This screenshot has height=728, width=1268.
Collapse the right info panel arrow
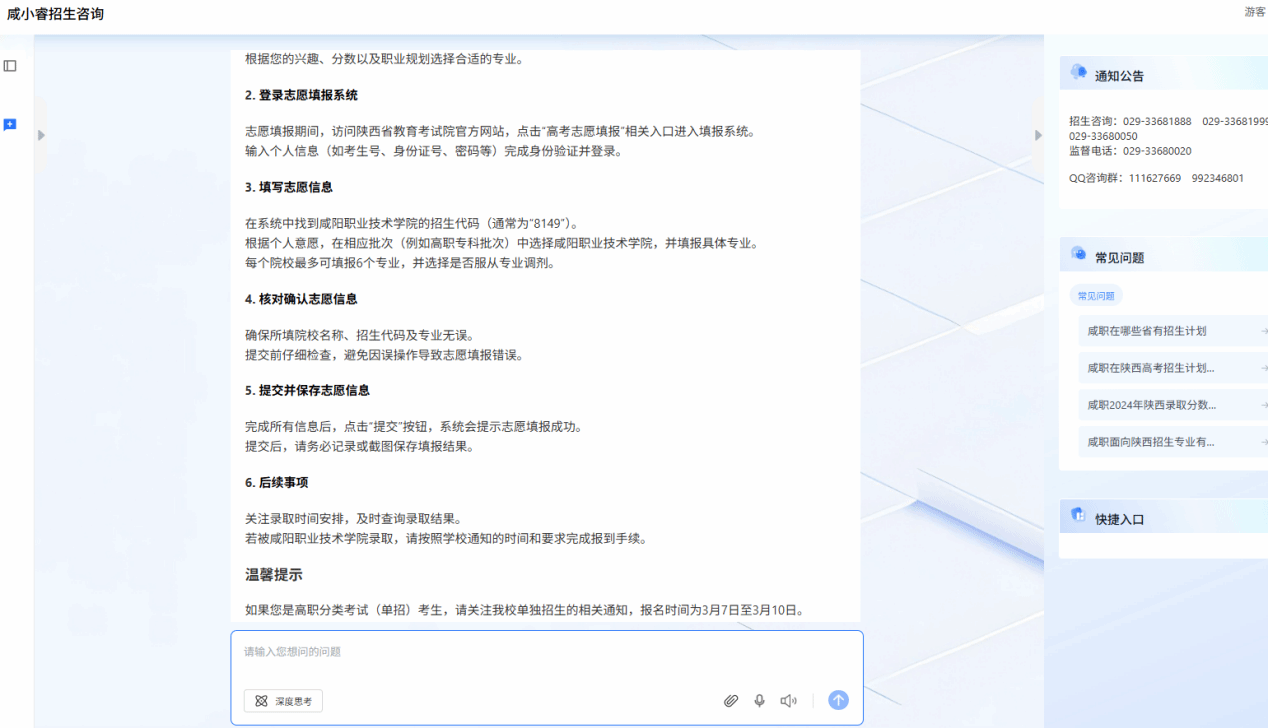(x=1038, y=135)
